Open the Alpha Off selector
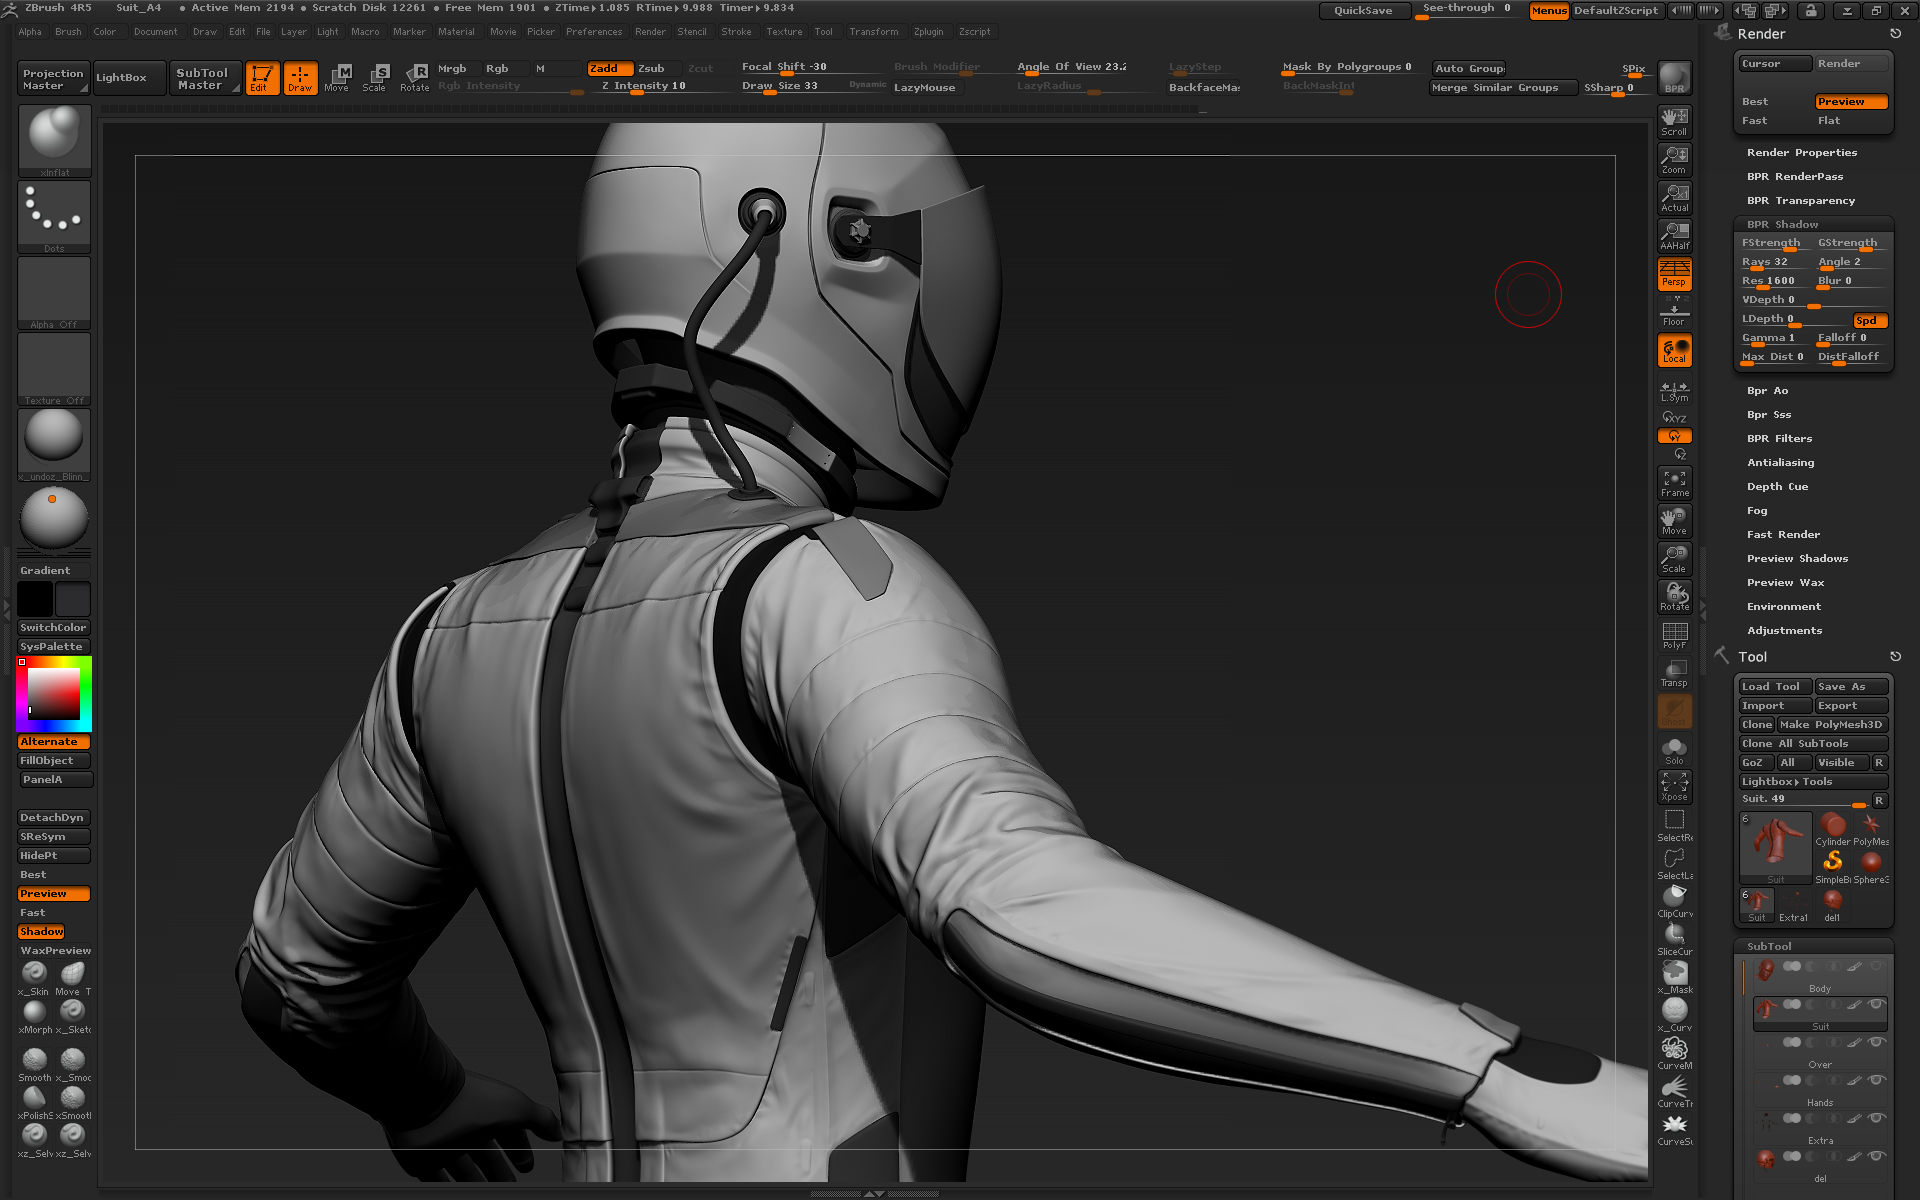Image resolution: width=1920 pixels, height=1200 pixels. (54, 292)
